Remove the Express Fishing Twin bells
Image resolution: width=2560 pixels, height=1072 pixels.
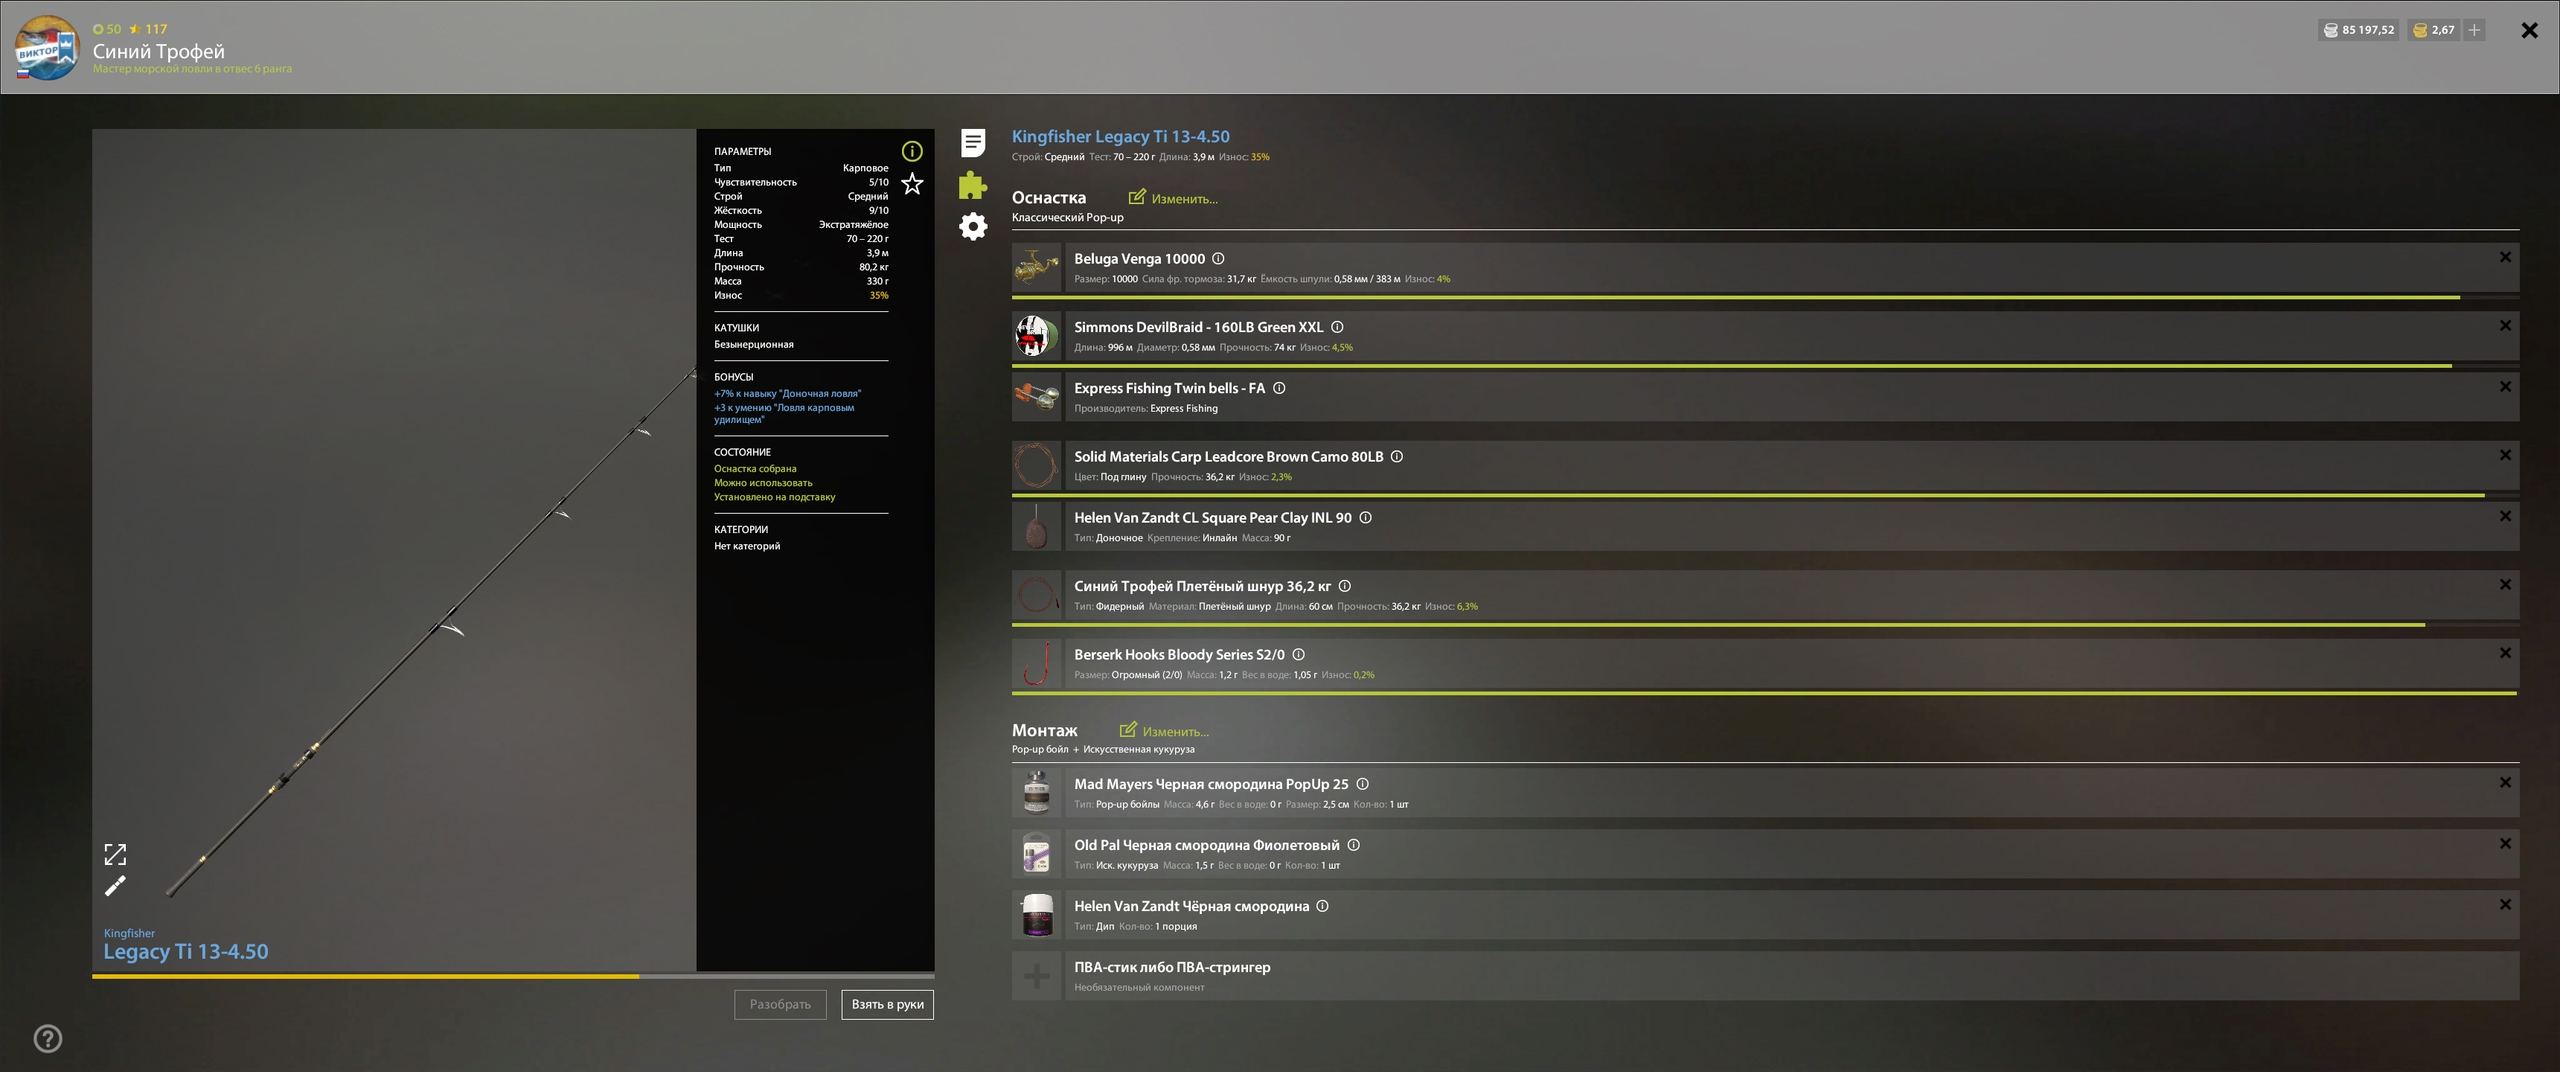(2505, 387)
